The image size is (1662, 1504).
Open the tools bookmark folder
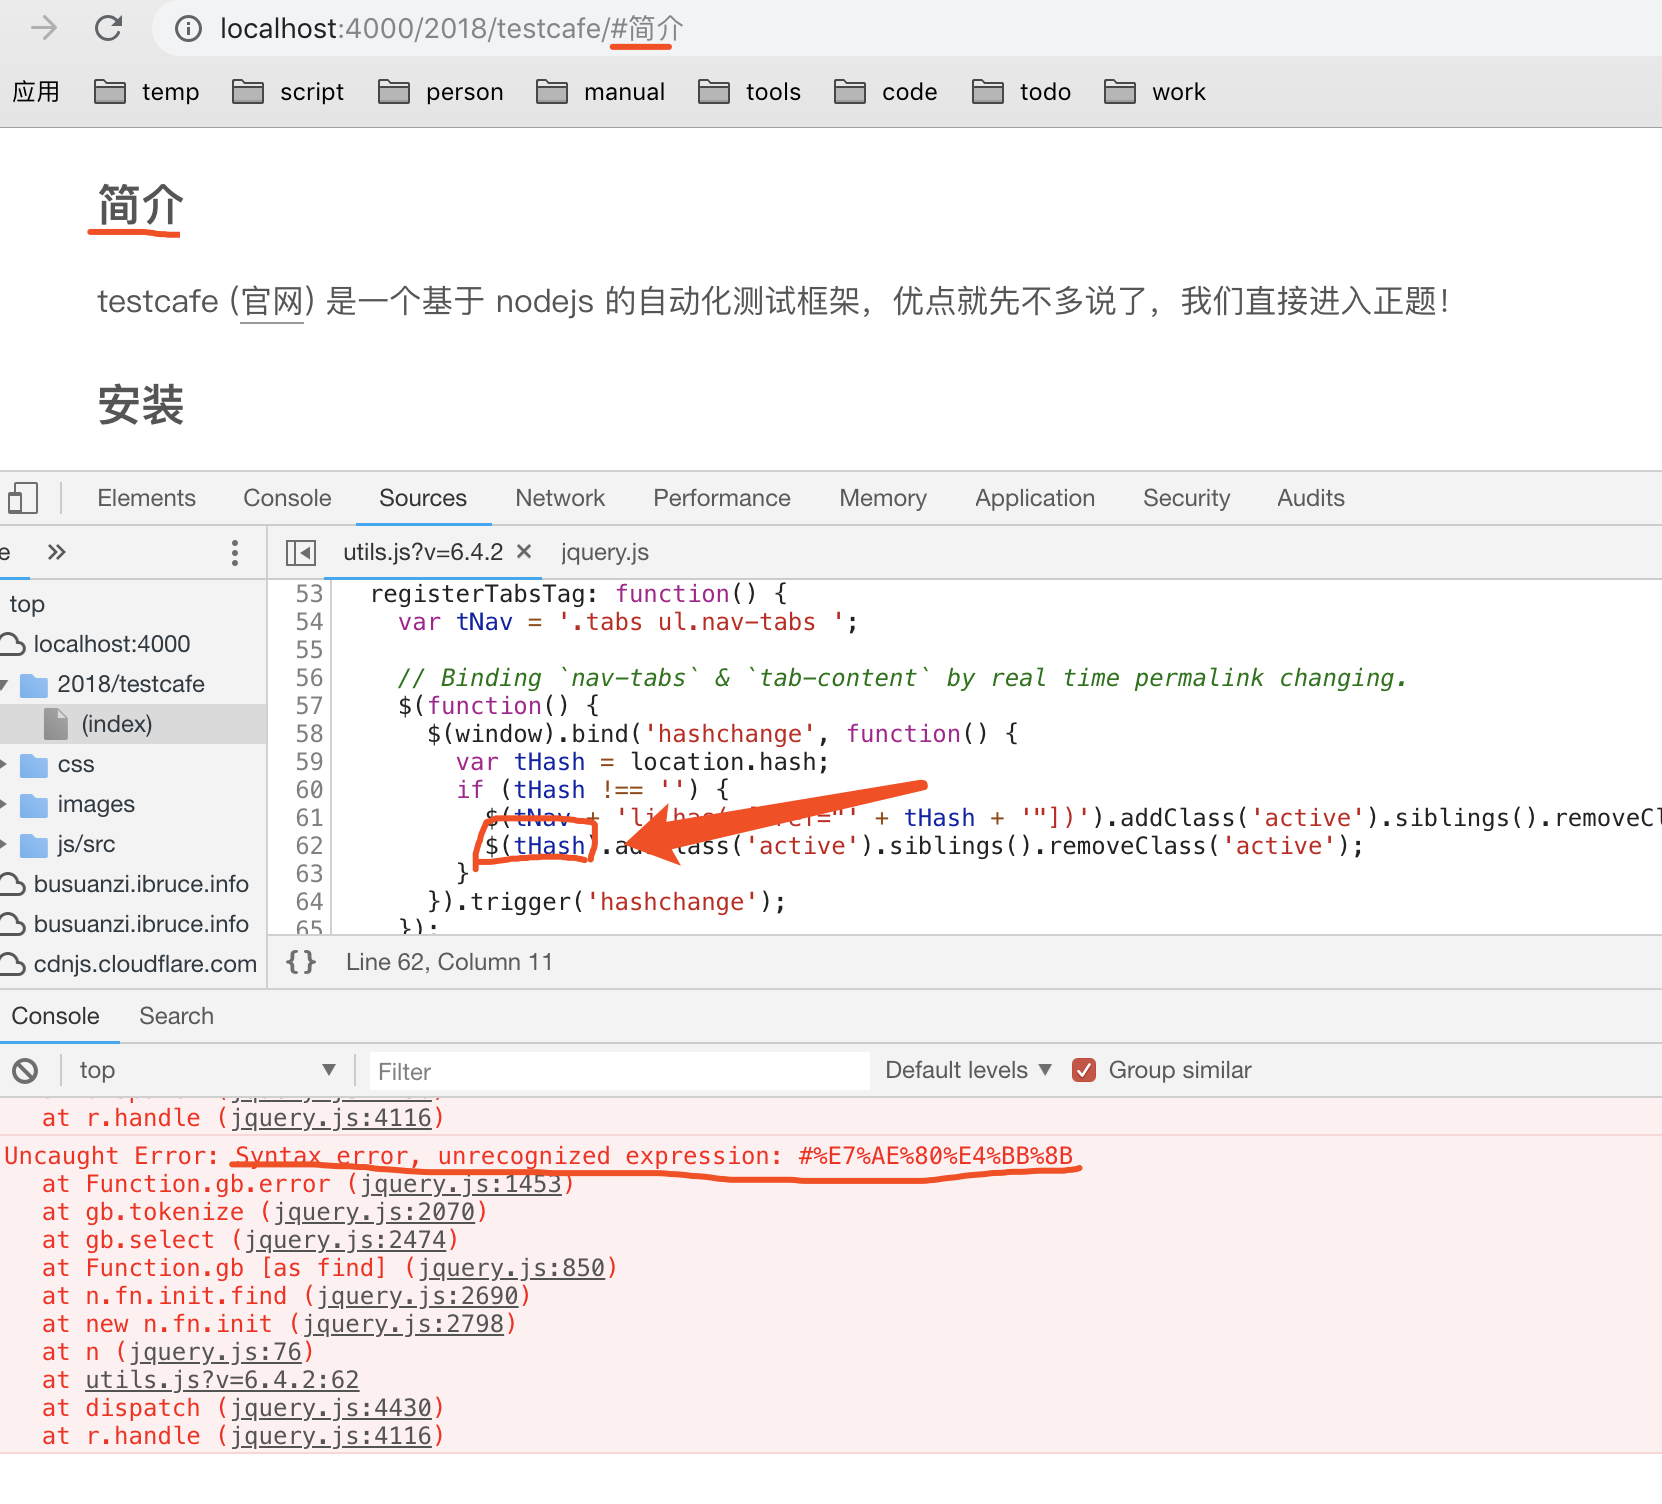click(x=750, y=92)
